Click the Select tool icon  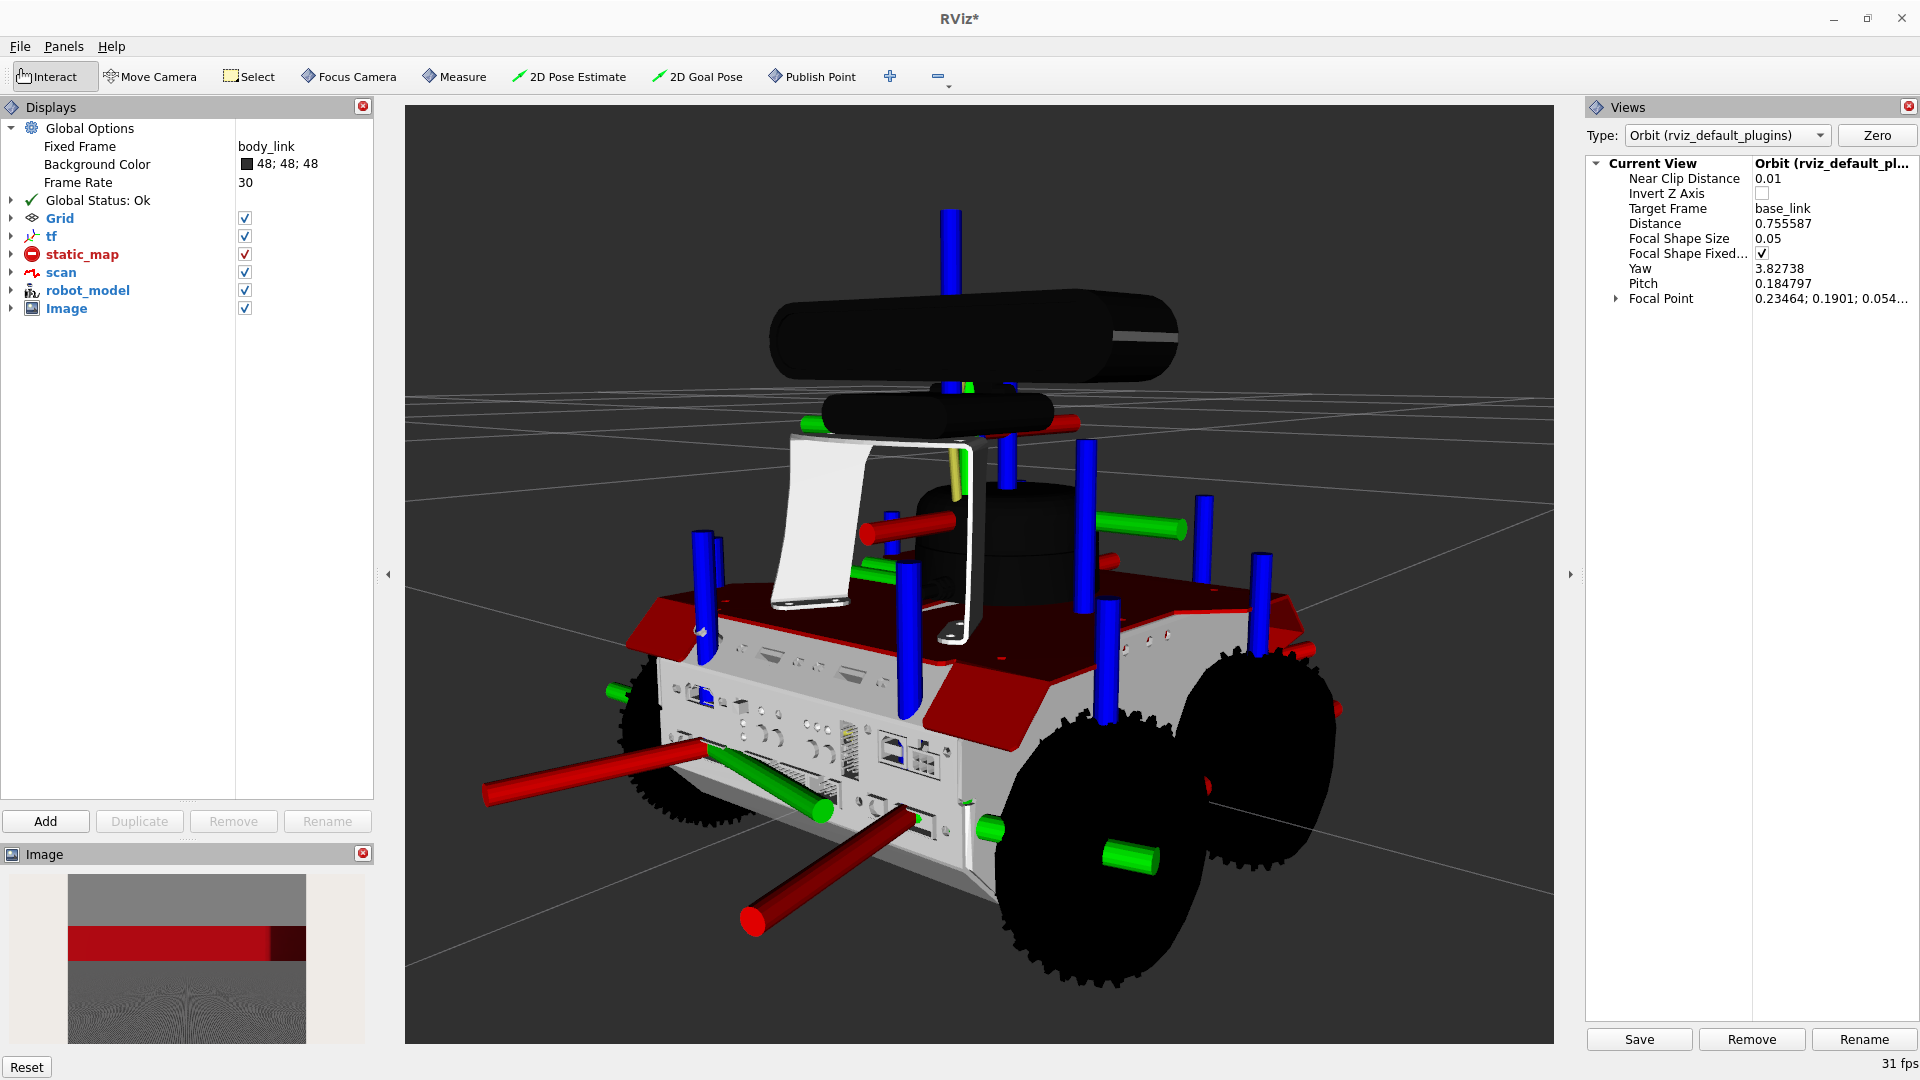231,77
